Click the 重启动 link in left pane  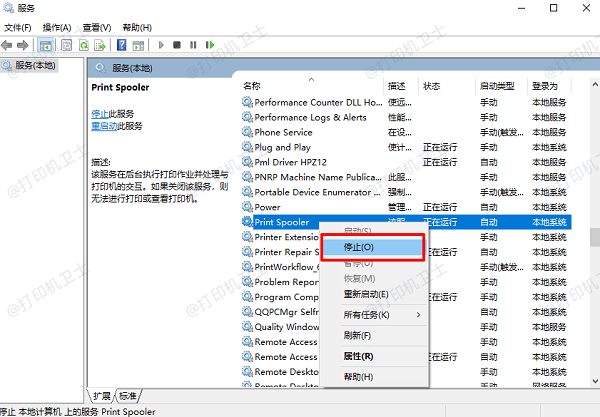[104, 126]
